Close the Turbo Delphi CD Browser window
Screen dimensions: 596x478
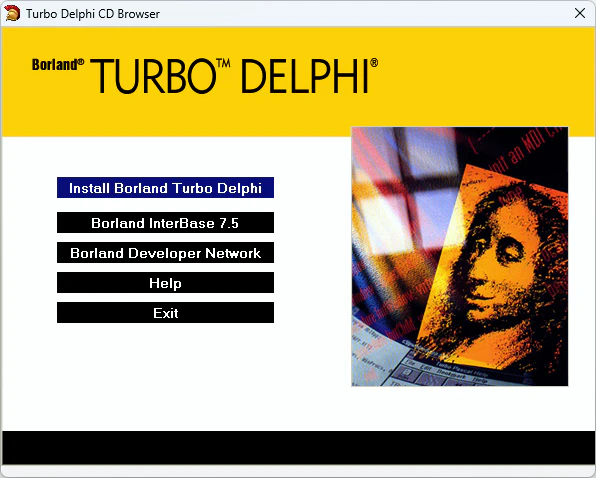(x=580, y=13)
